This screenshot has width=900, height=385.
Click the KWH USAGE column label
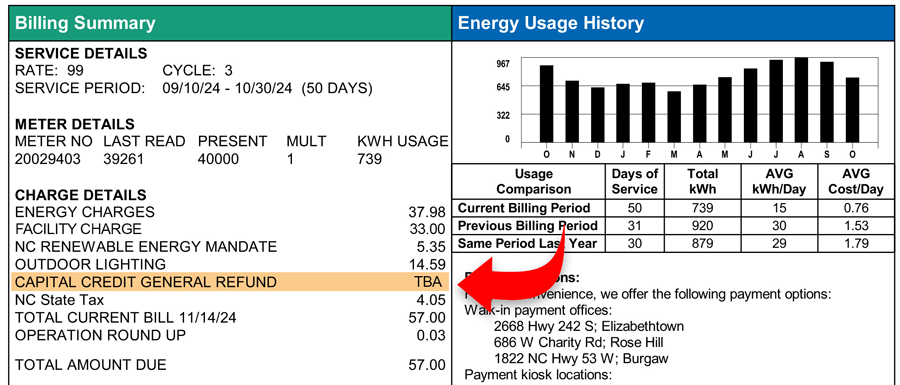tap(402, 141)
